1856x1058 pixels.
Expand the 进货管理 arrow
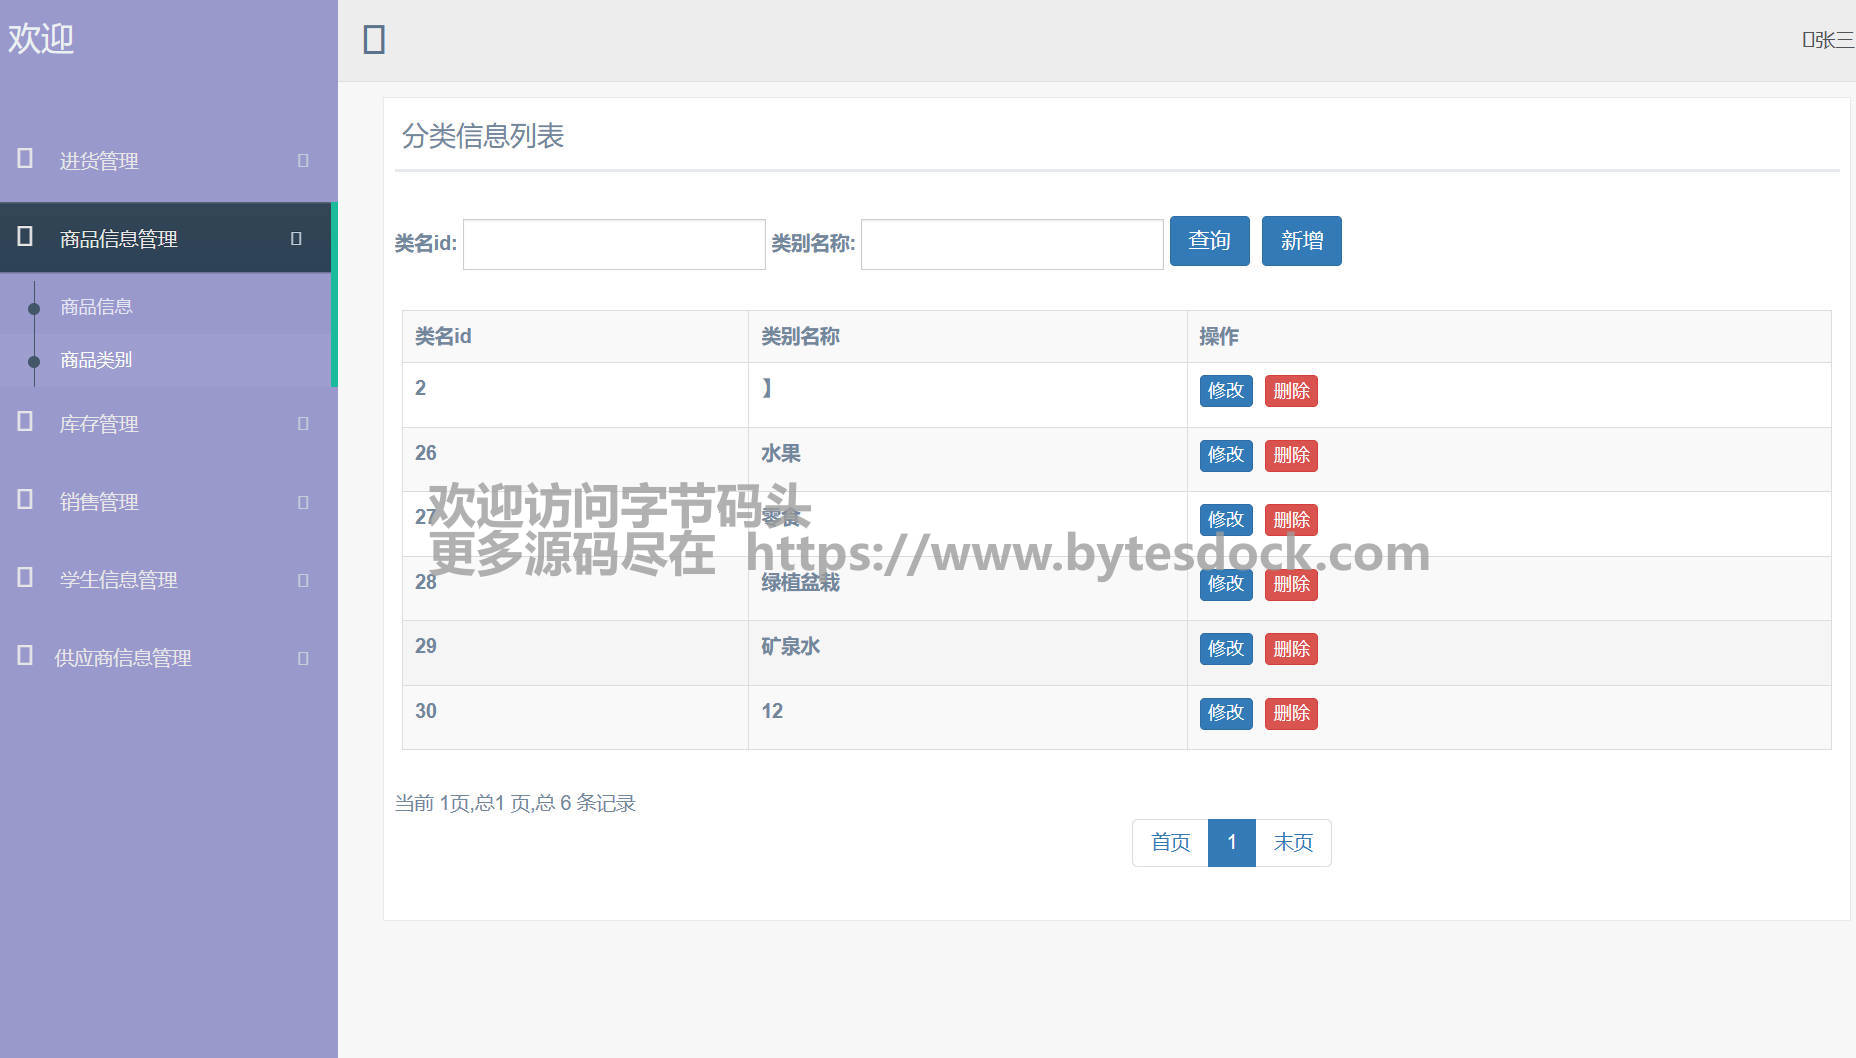click(303, 160)
